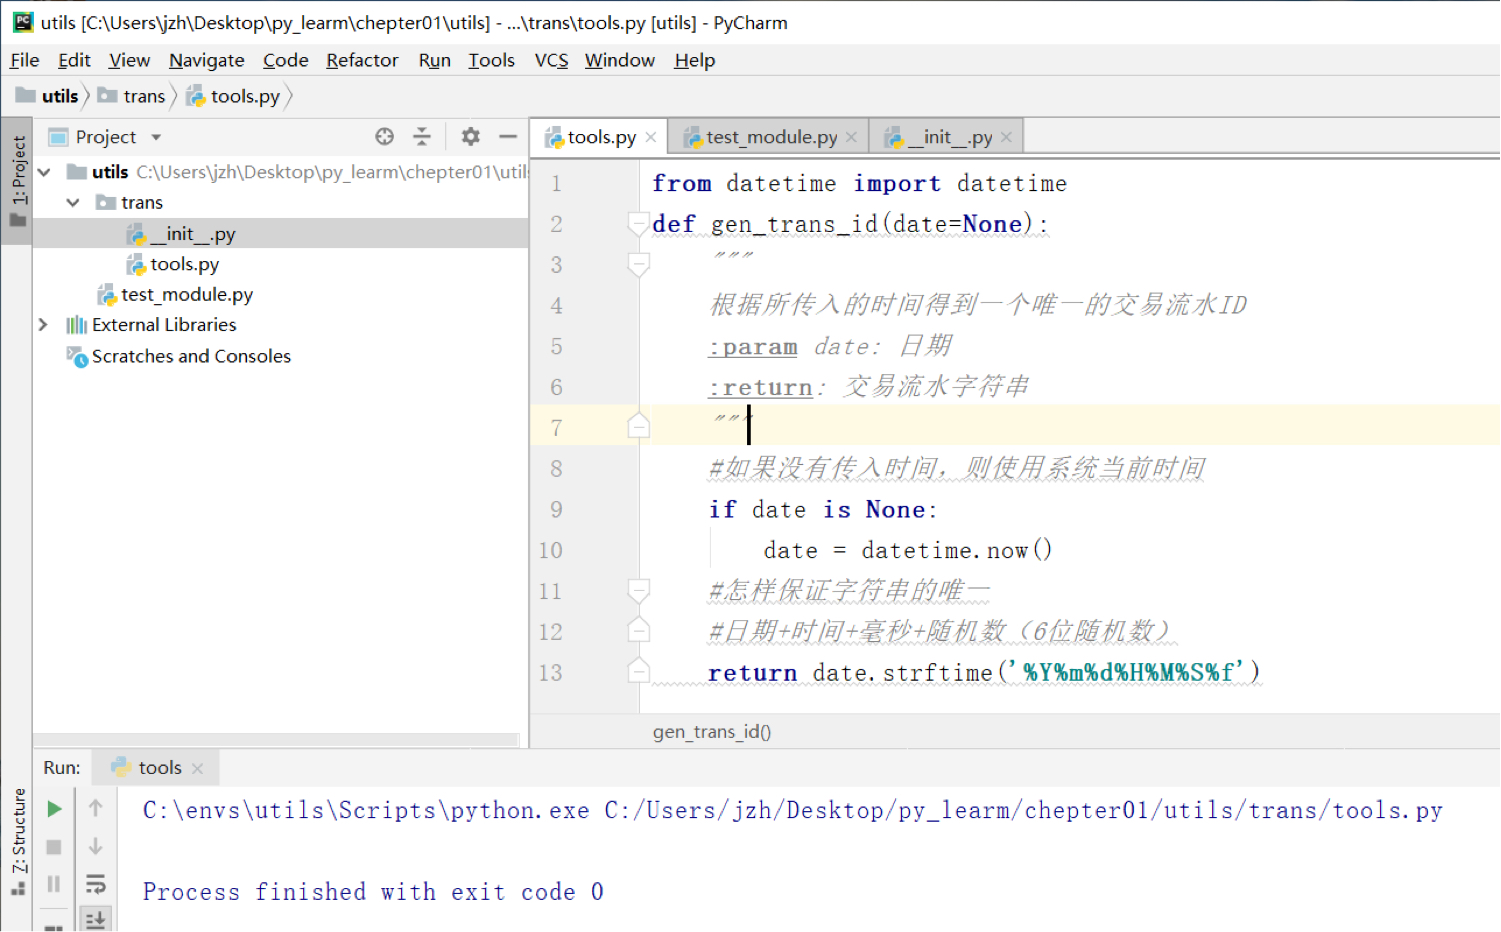Open the Run menu
This screenshot has width=1501, height=932.
pyautogui.click(x=434, y=60)
